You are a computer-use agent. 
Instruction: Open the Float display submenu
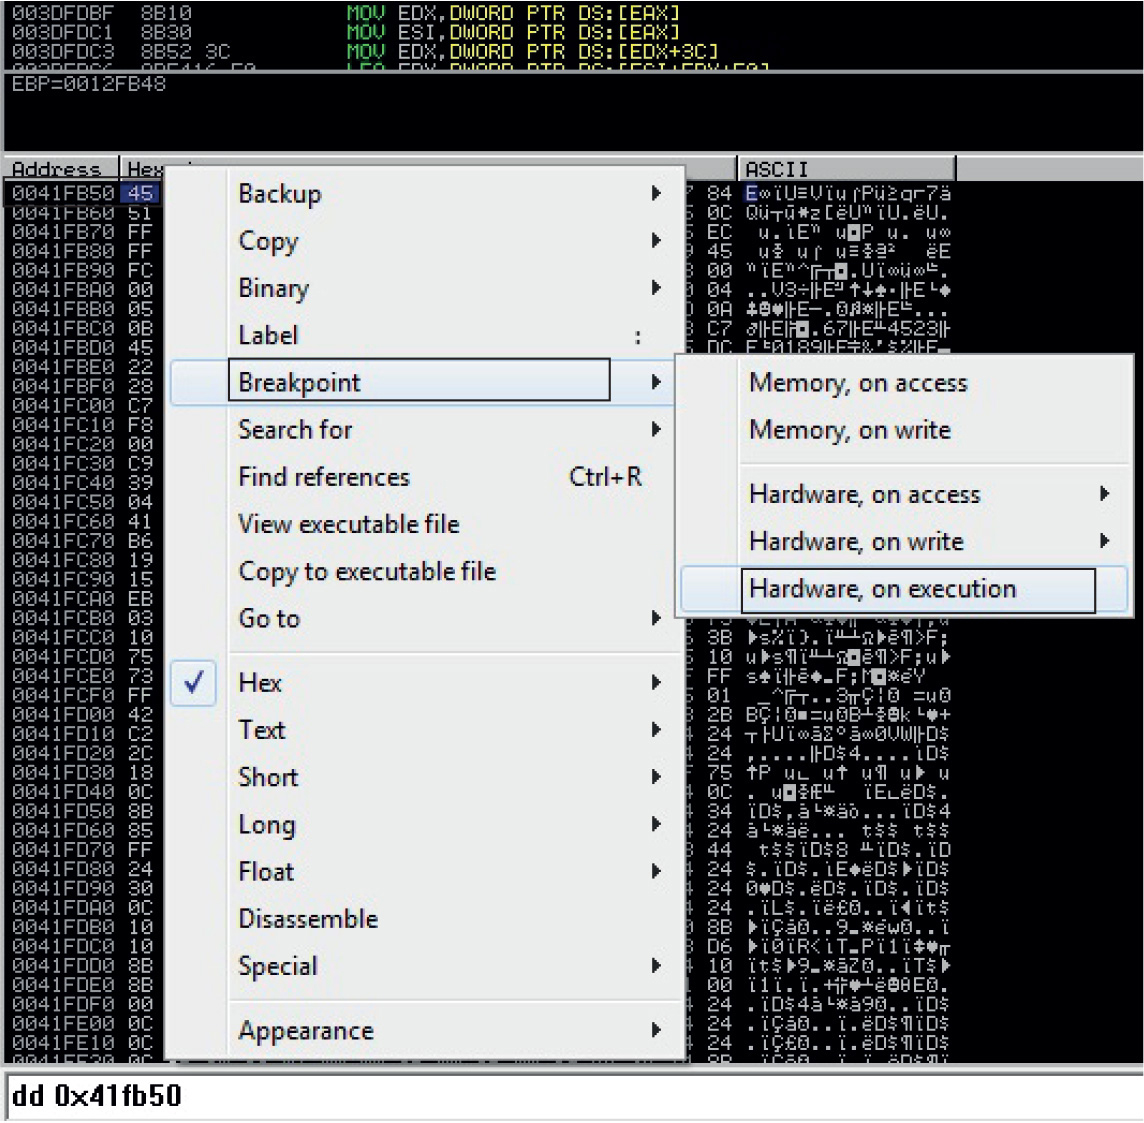coord(427,871)
